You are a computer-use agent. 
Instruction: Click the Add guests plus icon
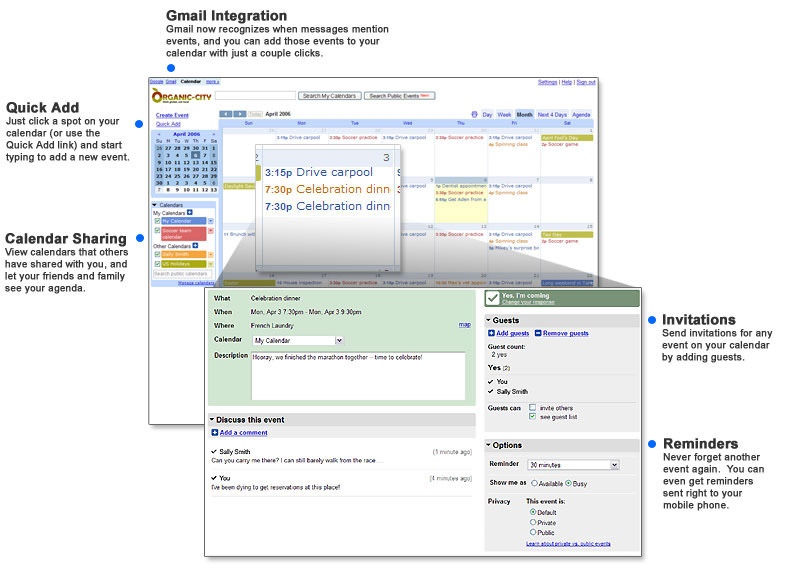click(x=491, y=332)
